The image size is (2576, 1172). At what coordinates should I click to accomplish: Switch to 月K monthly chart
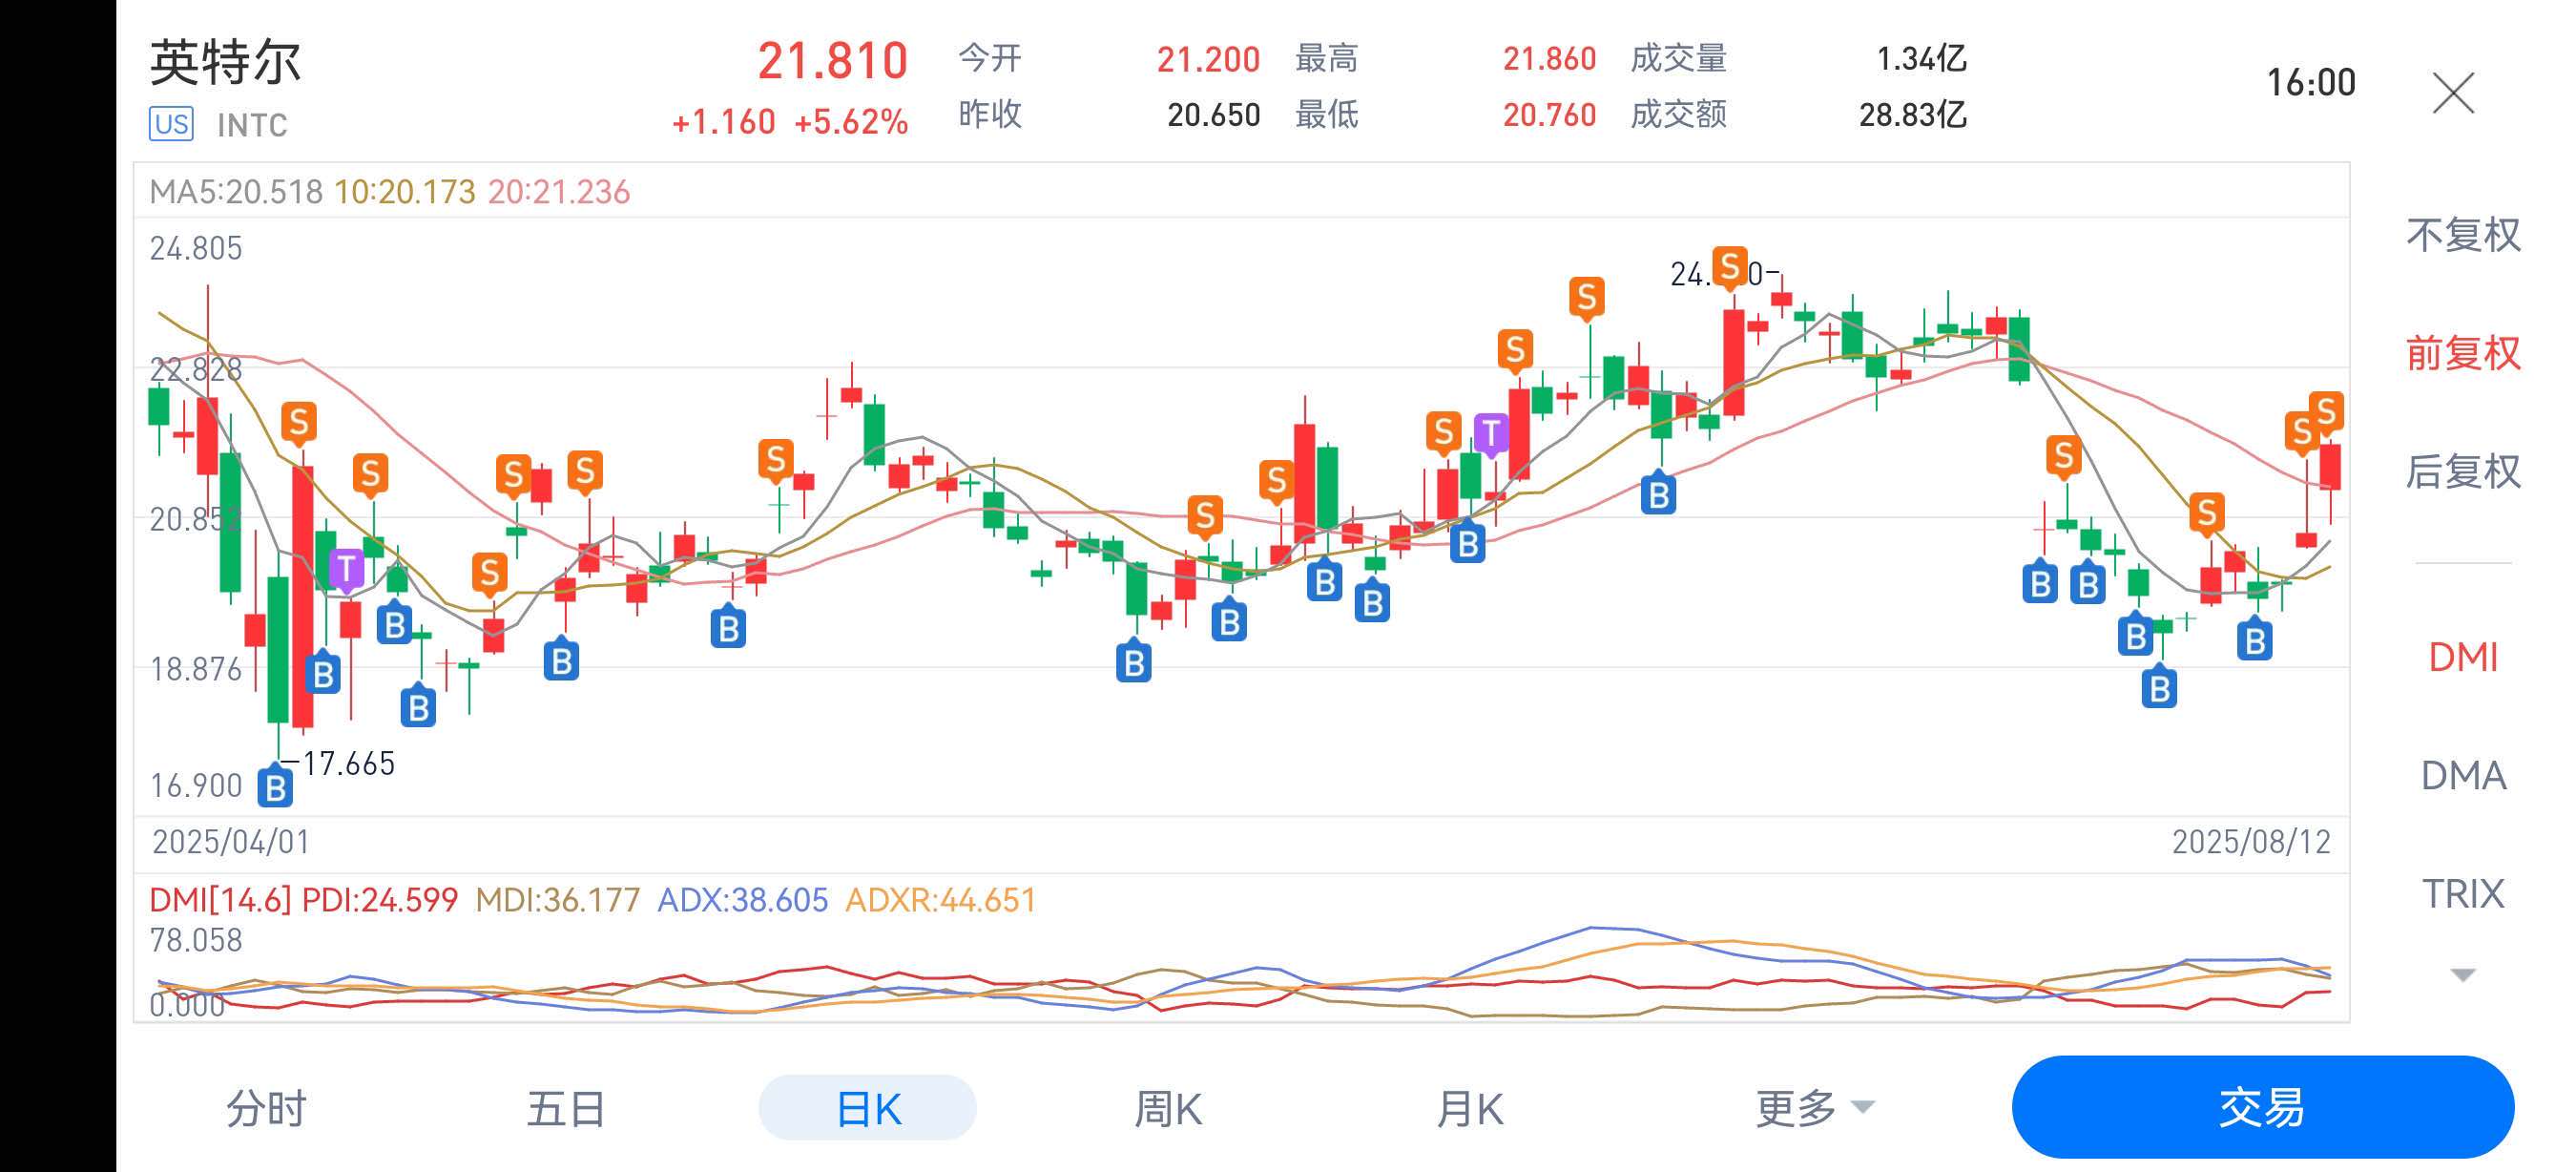click(1469, 1108)
